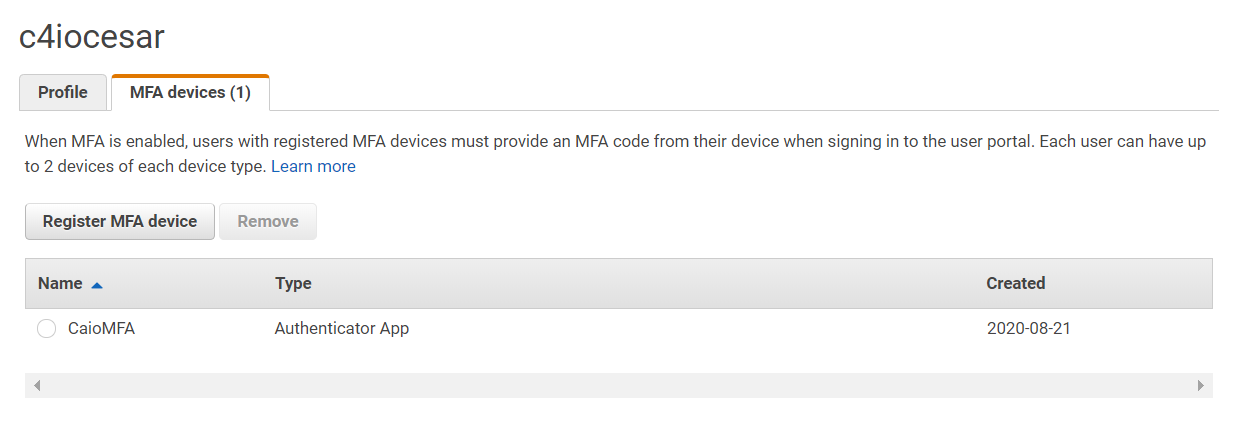The width and height of the screenshot is (1244, 439).
Task: Click the MFA description paragraph text
Action: pos(600,142)
